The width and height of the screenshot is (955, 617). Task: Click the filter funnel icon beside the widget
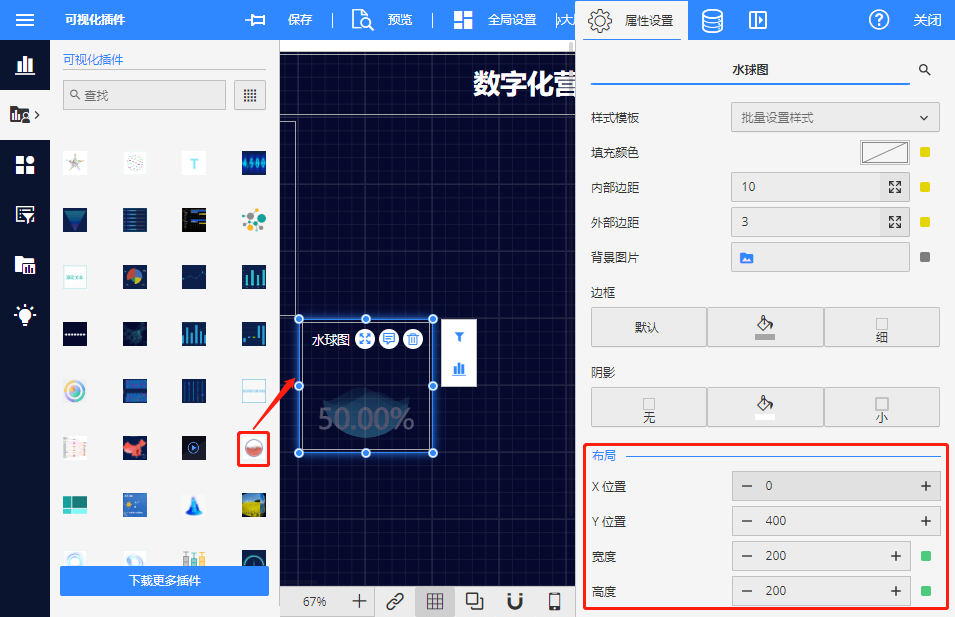click(459, 337)
